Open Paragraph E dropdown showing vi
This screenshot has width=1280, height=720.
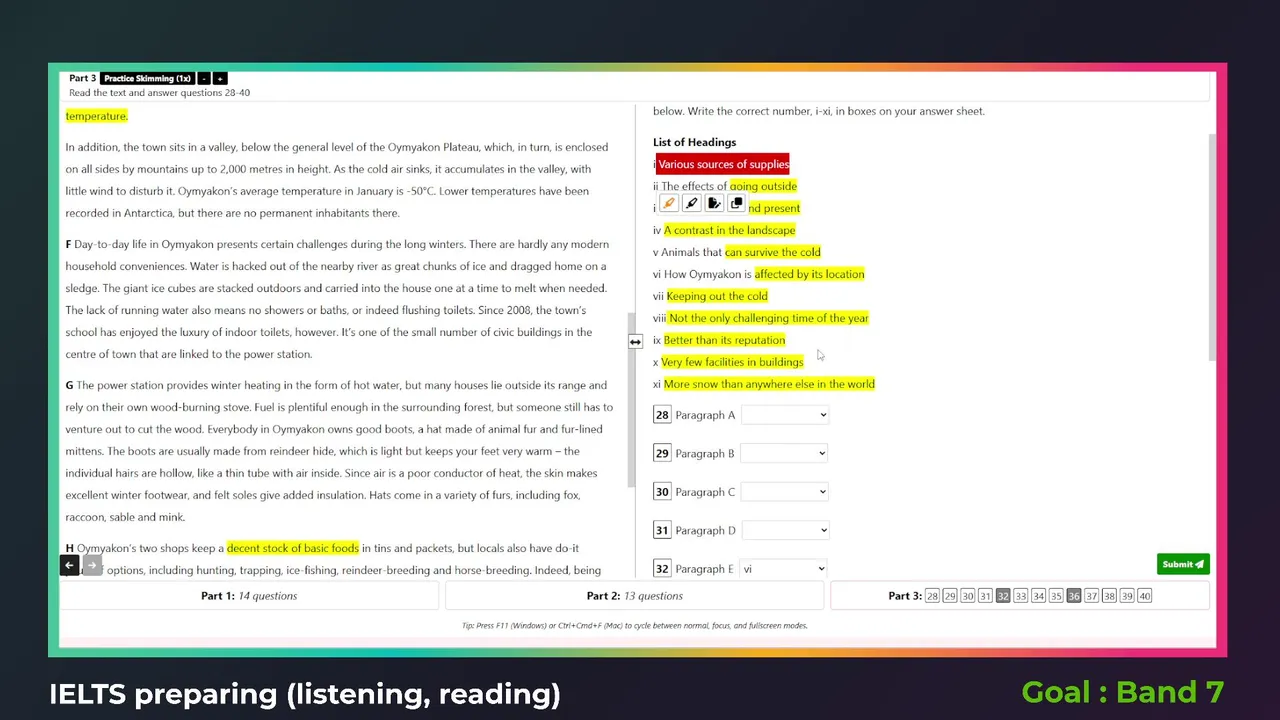(784, 568)
